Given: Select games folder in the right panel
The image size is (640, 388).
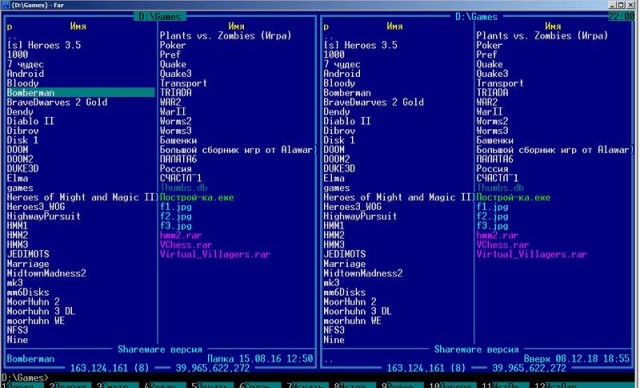Looking at the screenshot, I should (336, 188).
